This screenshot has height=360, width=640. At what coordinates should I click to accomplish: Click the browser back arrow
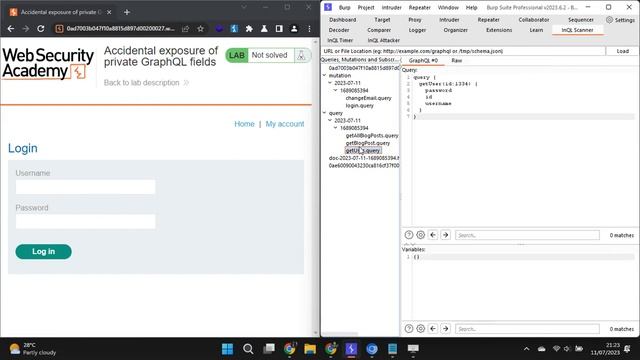point(11,29)
